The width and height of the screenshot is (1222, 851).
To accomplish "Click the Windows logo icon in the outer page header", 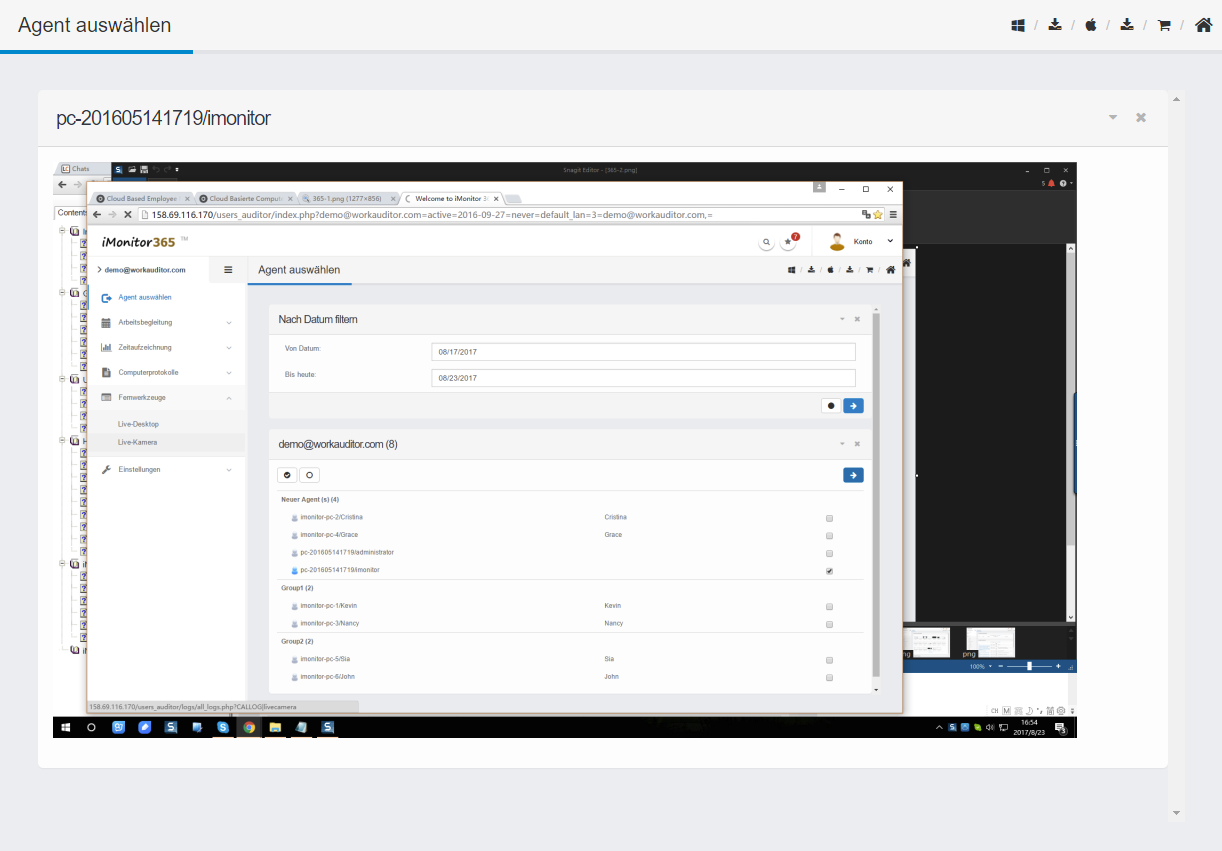I will [x=1017, y=25].
